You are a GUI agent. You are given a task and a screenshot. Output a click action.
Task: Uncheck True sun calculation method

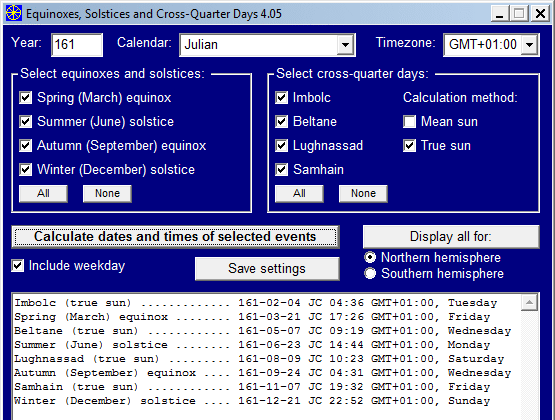pyautogui.click(x=410, y=145)
